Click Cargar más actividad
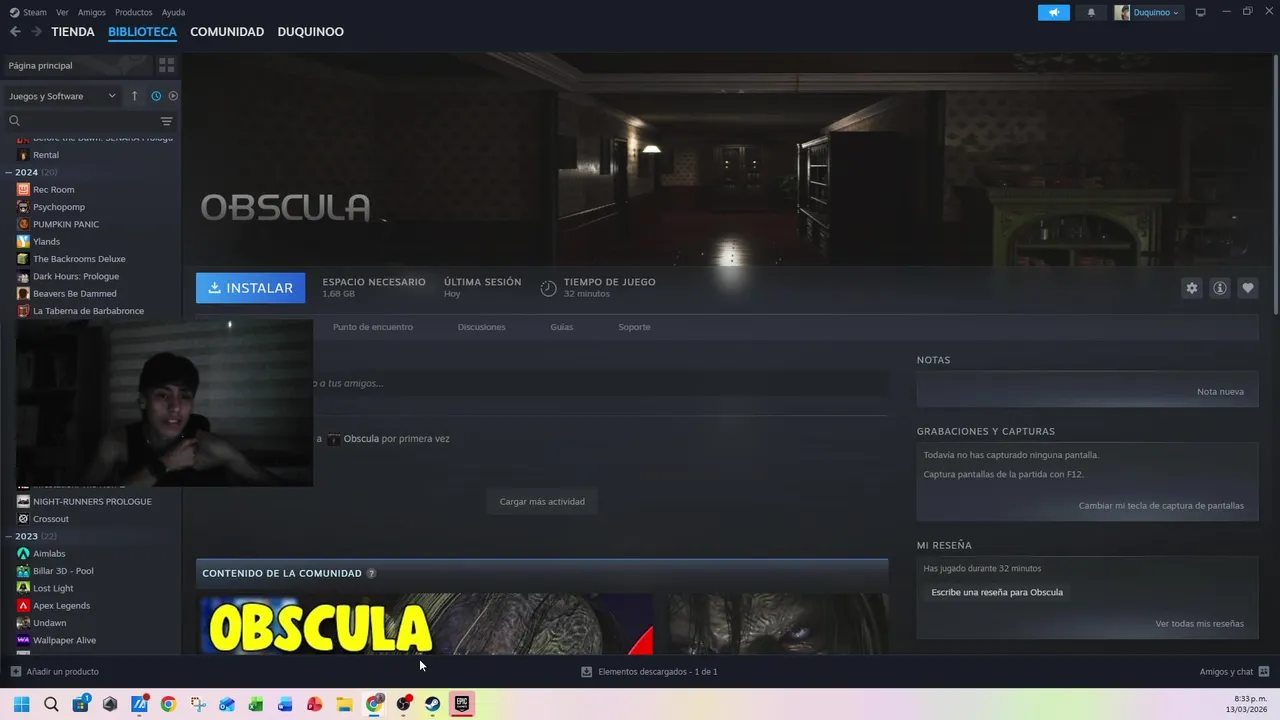The width and height of the screenshot is (1280, 720). pyautogui.click(x=542, y=502)
